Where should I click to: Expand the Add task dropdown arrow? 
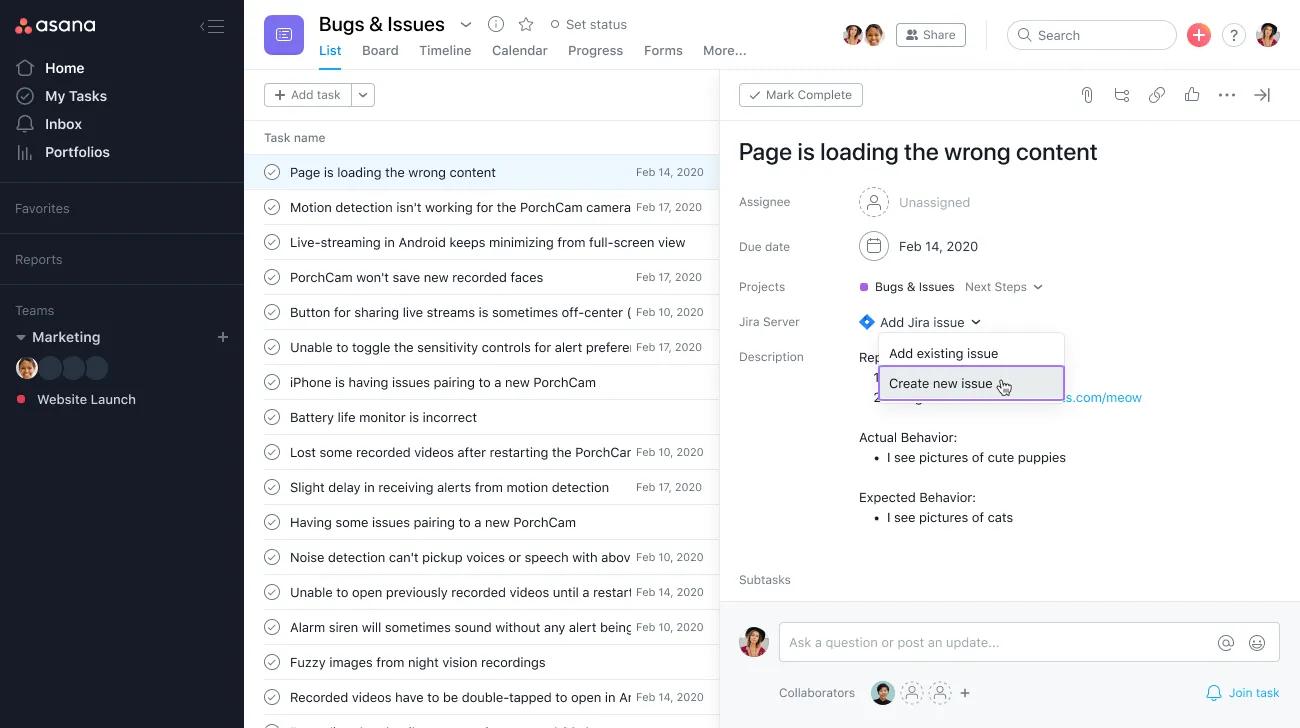click(x=362, y=94)
